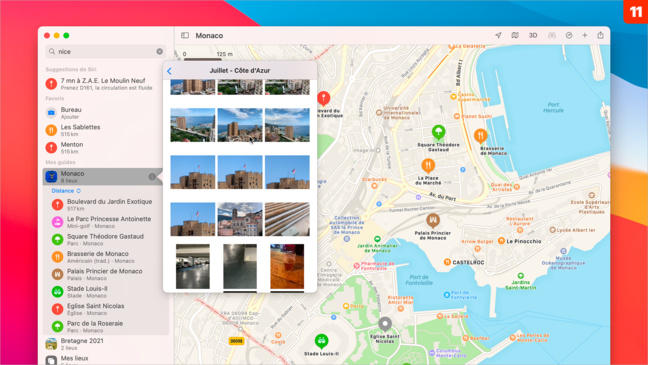
Task: Open Eglise Saint Nicolas in sidebar list
Action: pyautogui.click(x=106, y=309)
